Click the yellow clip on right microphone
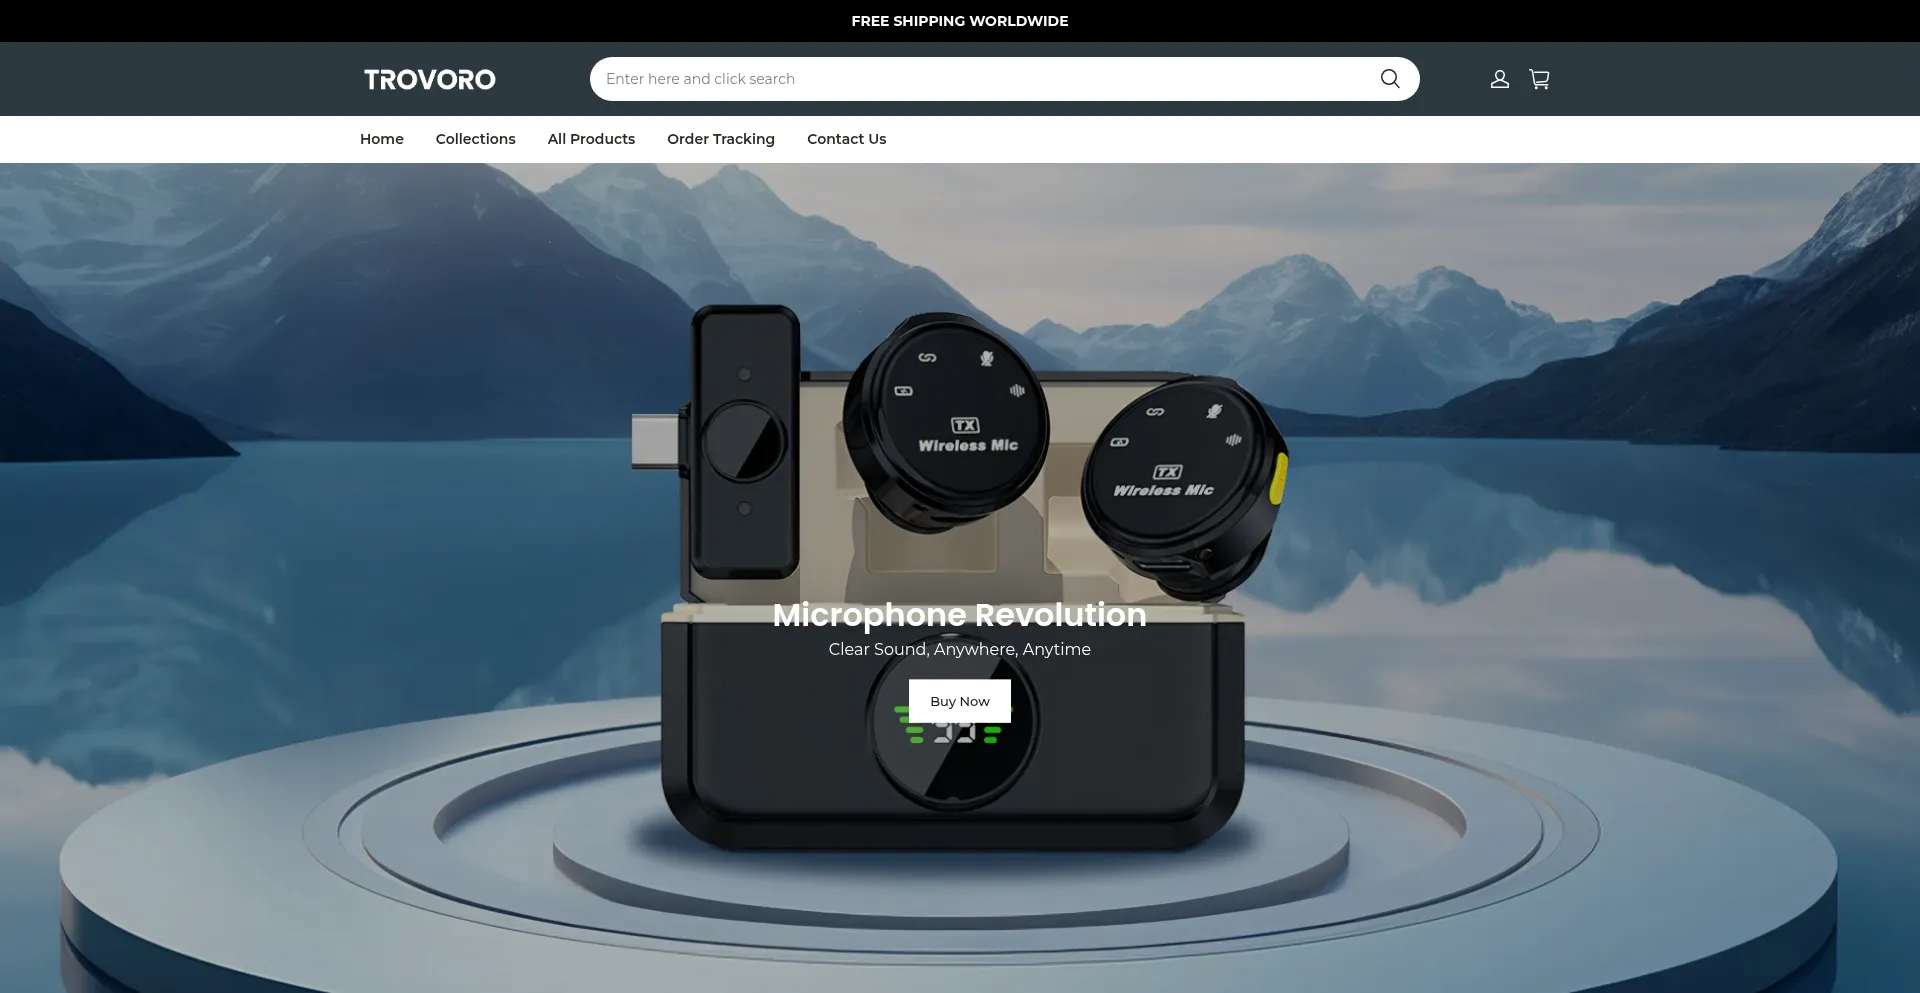1920x993 pixels. (x=1278, y=478)
